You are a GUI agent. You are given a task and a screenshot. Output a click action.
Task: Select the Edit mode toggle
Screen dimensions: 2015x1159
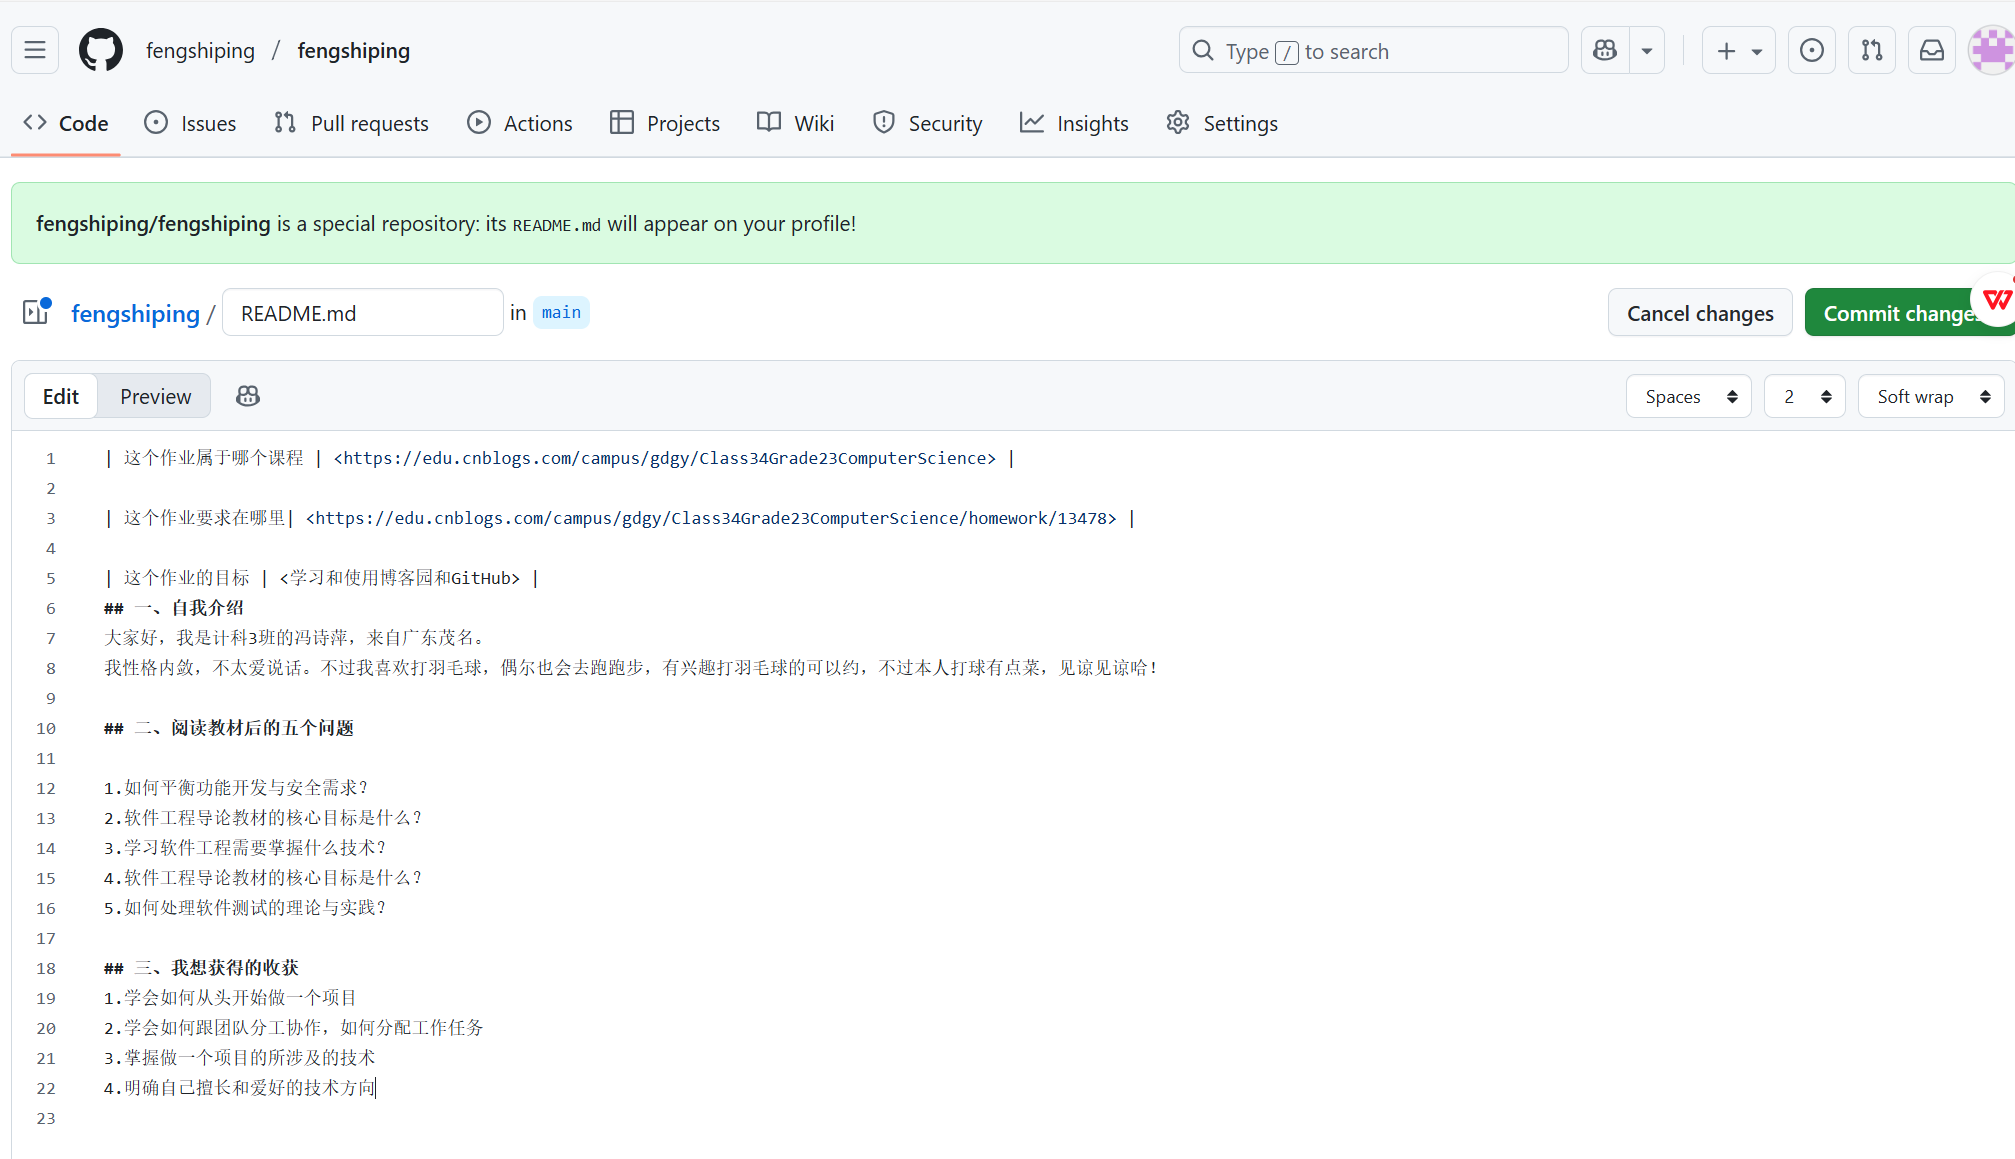click(61, 396)
